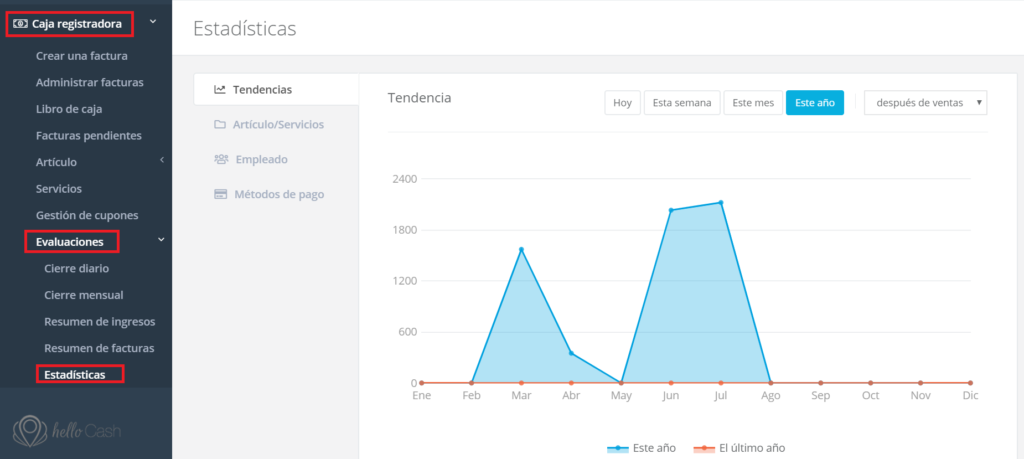Click the Nov month label

(920, 396)
